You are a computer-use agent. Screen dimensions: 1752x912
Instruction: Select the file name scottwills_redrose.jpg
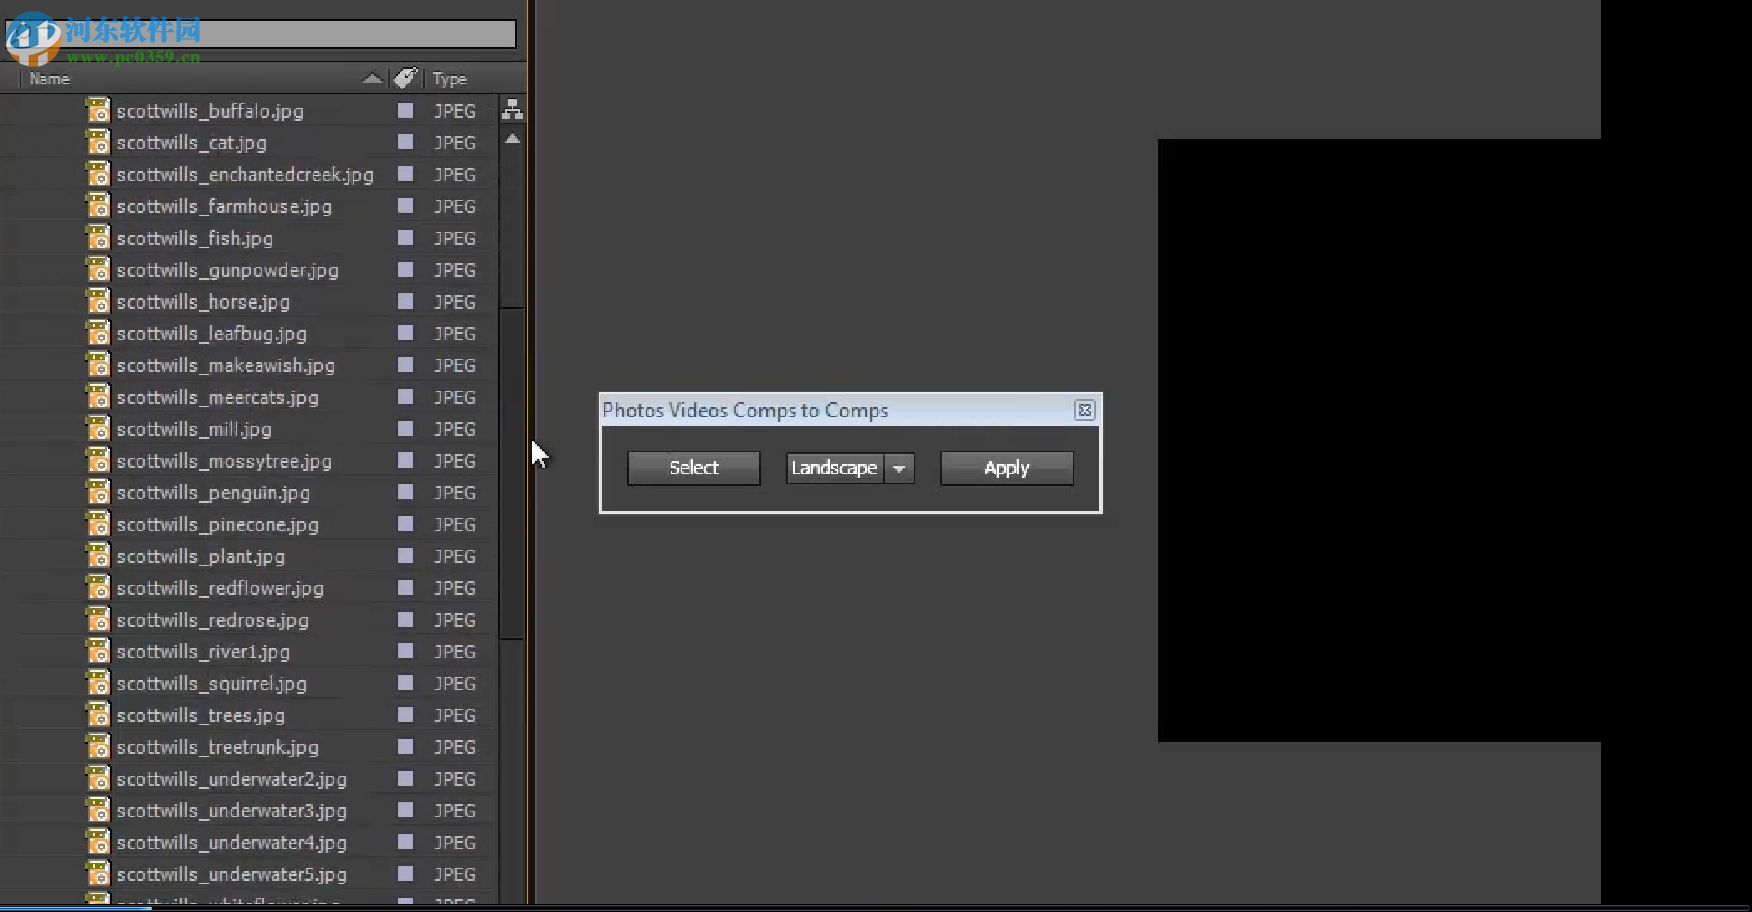(213, 621)
